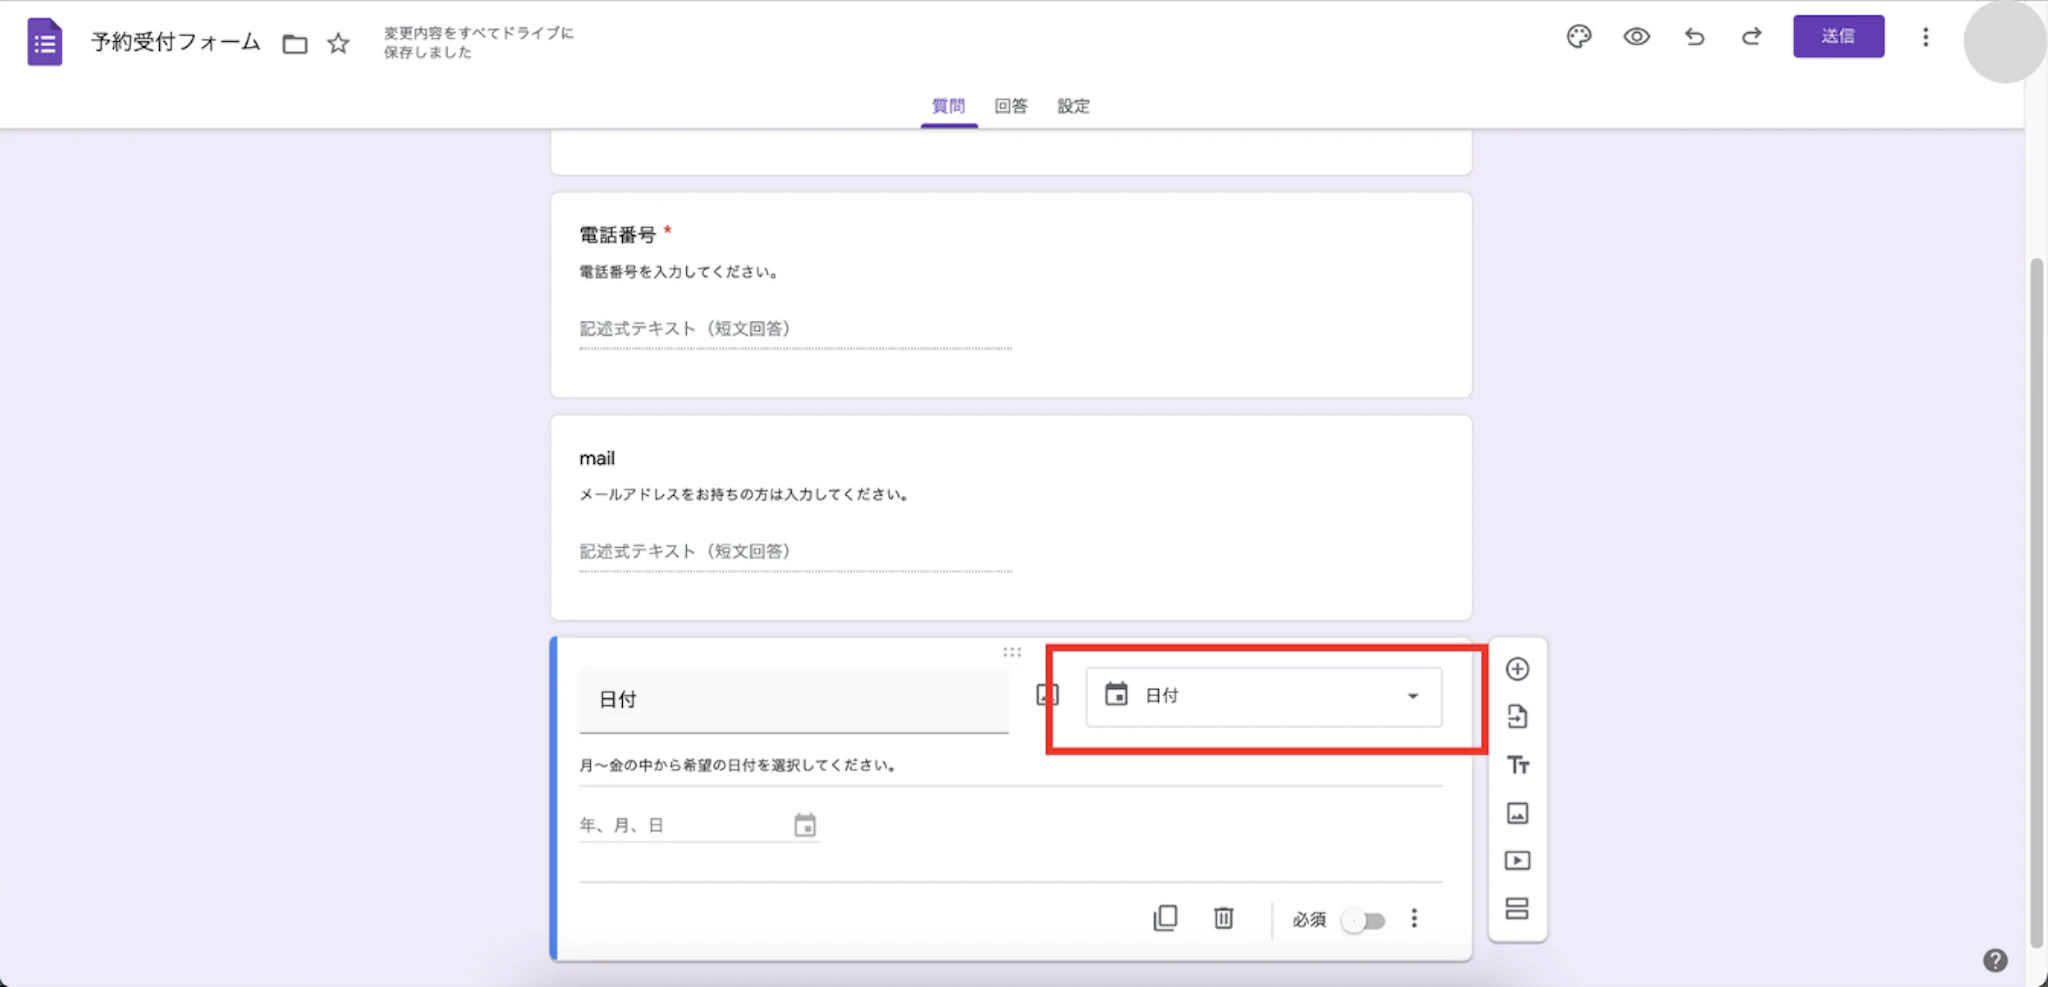Add a title and description using Tt icon
Screen dimensions: 2048x987
[x=1518, y=764]
